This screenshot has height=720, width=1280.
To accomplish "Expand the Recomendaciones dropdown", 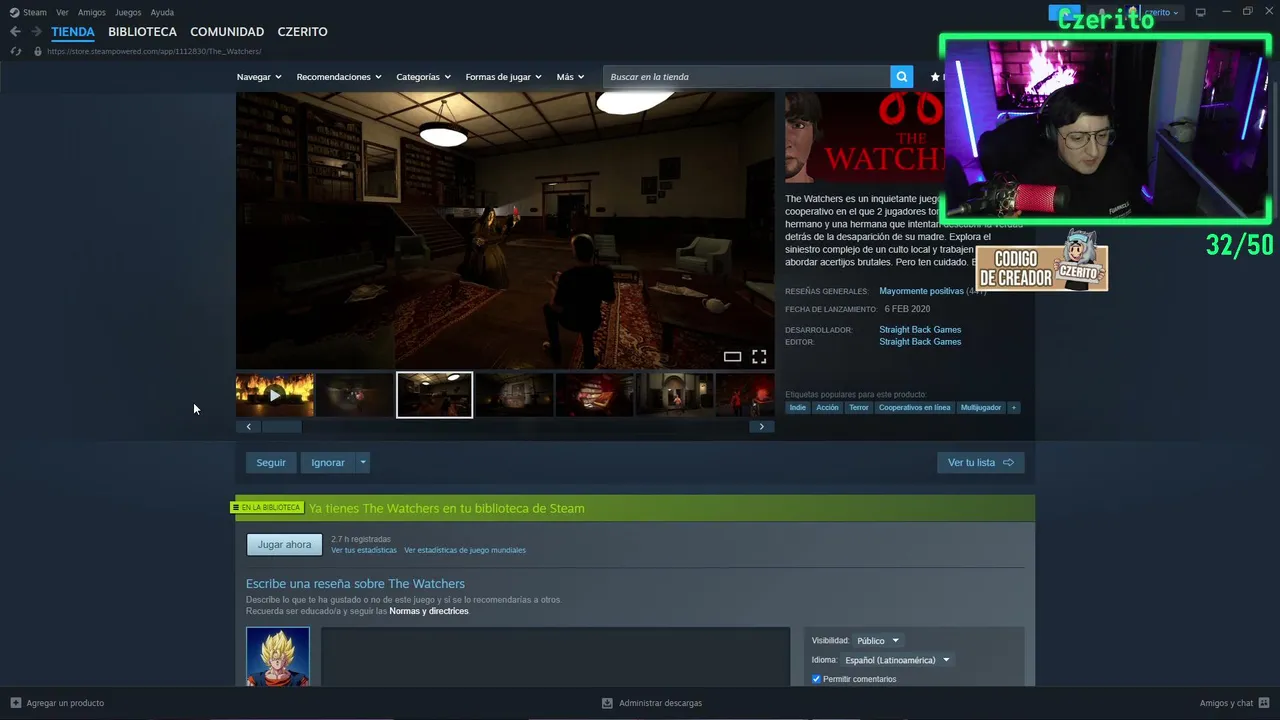I will click(x=339, y=77).
